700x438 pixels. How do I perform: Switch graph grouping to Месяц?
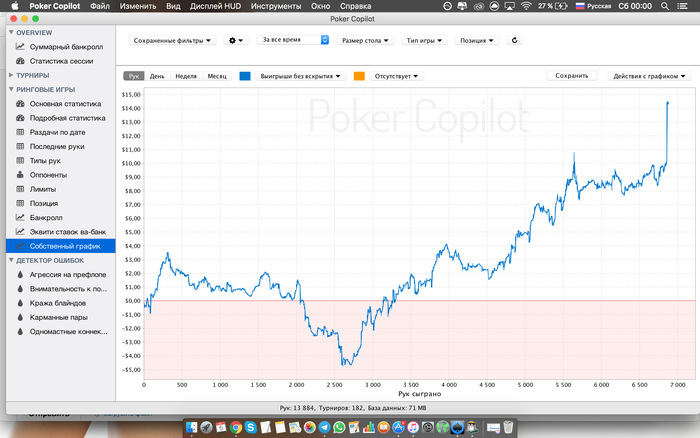pos(217,76)
